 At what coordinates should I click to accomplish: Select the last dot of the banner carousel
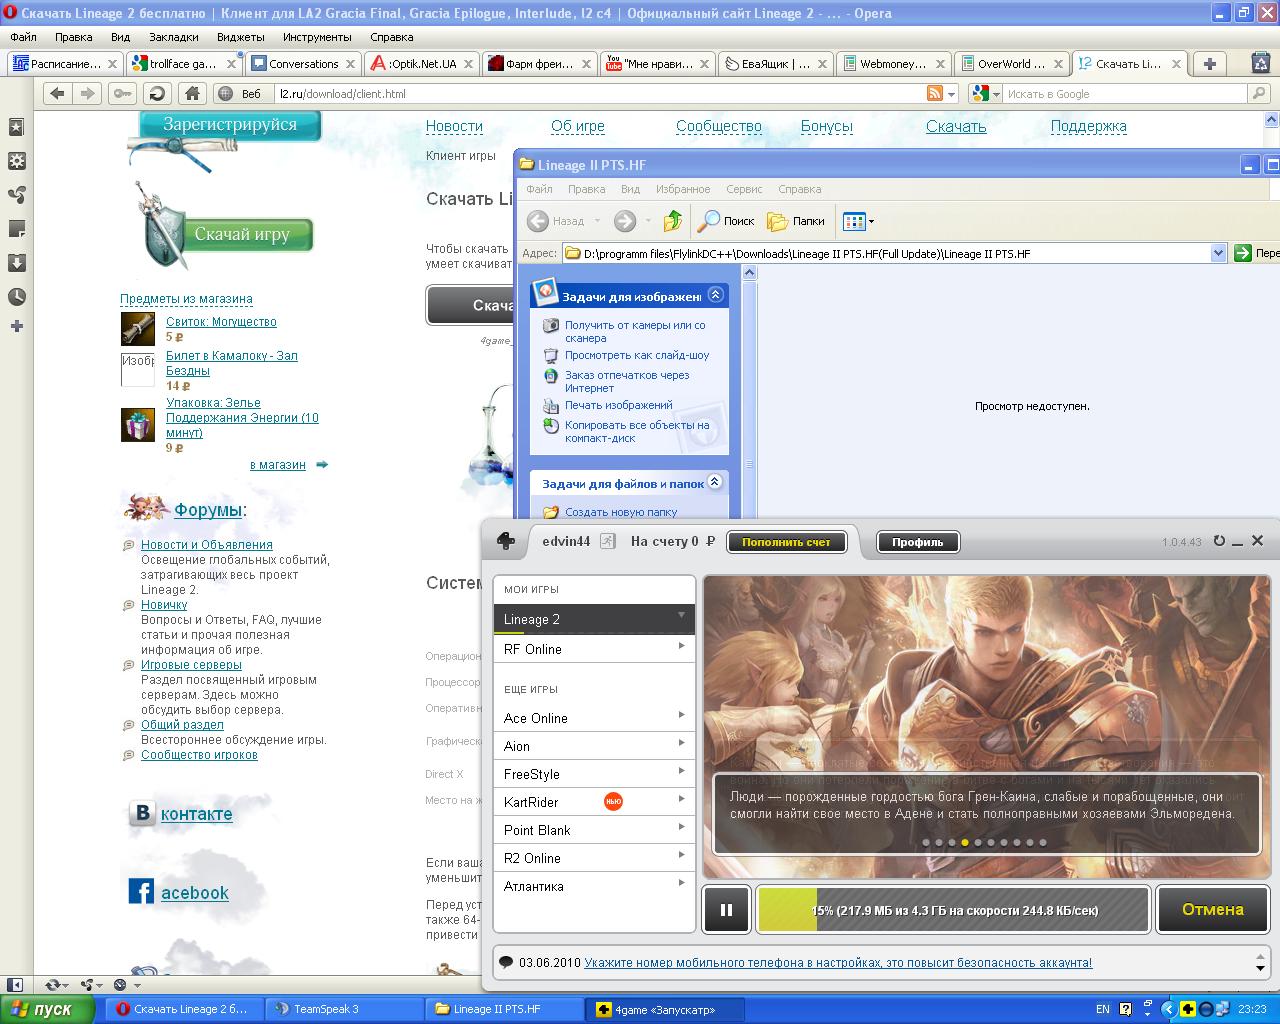tap(1043, 843)
